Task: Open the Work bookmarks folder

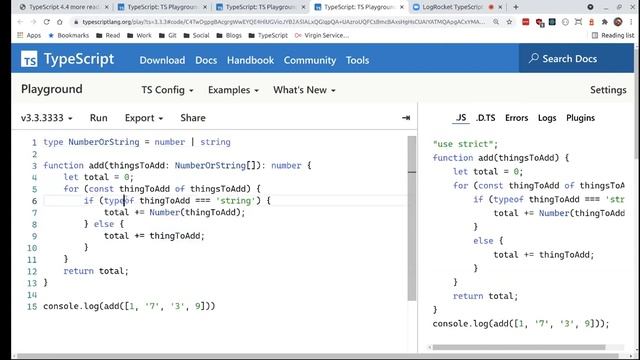Action: 139,36
